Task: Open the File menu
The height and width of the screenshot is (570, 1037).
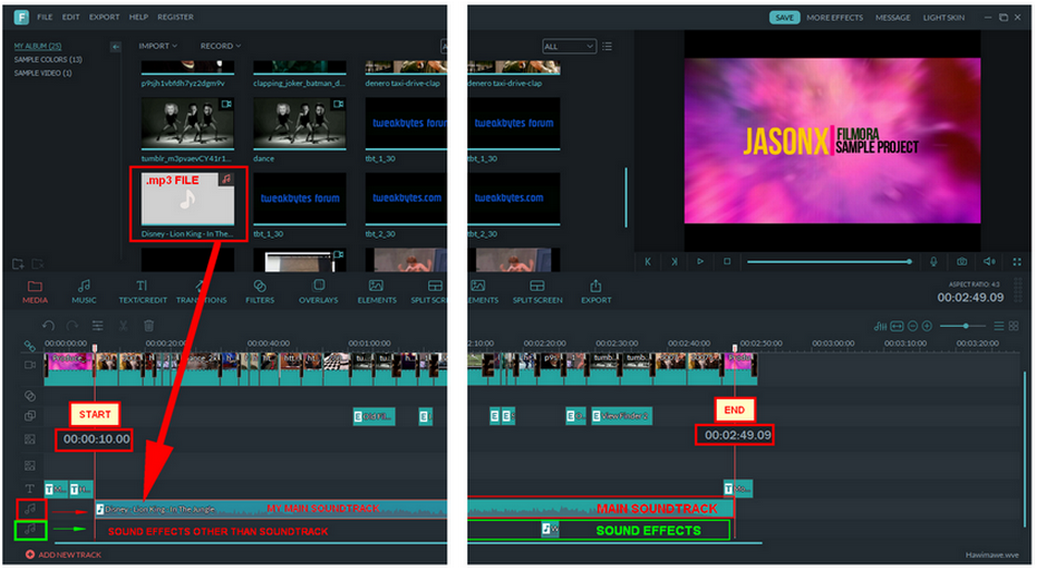Action: (45, 18)
